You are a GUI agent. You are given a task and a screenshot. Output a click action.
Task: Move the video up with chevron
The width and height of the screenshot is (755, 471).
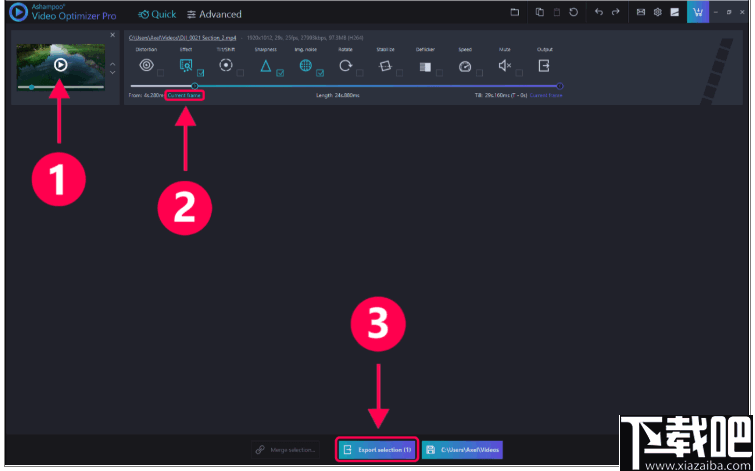pos(113,64)
